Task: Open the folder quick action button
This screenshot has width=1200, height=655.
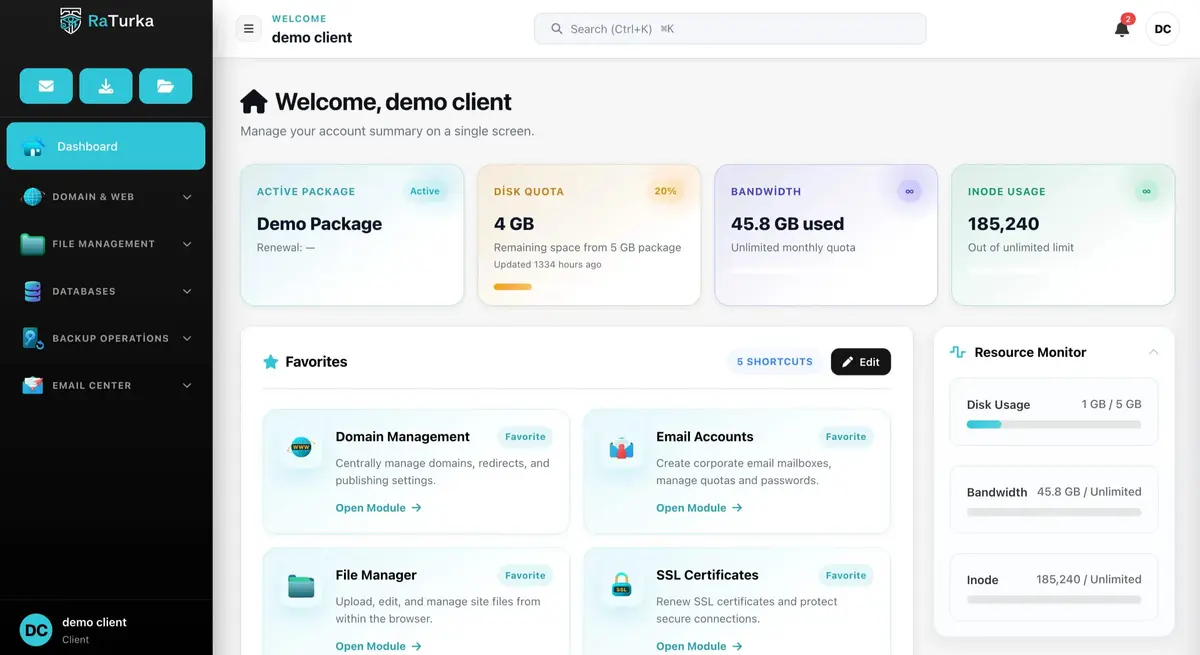Action: coord(166,86)
